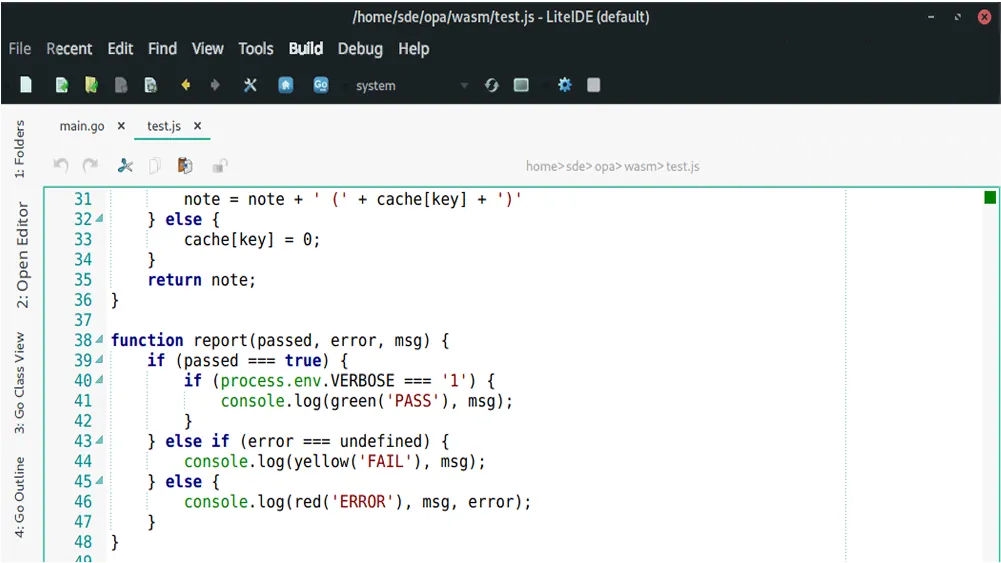Screen dimensions: 1001x563
Task: Open the Recent menu
Action: pos(69,49)
